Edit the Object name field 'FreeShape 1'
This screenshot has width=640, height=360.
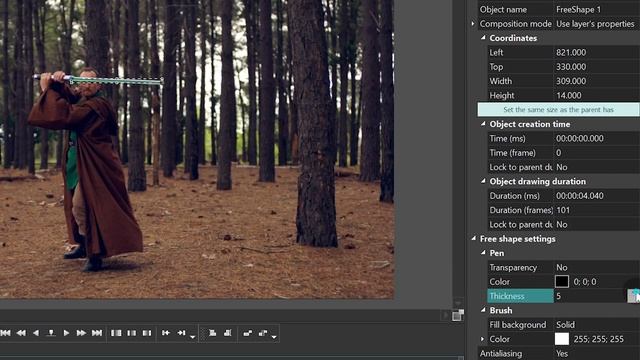pyautogui.click(x=596, y=9)
